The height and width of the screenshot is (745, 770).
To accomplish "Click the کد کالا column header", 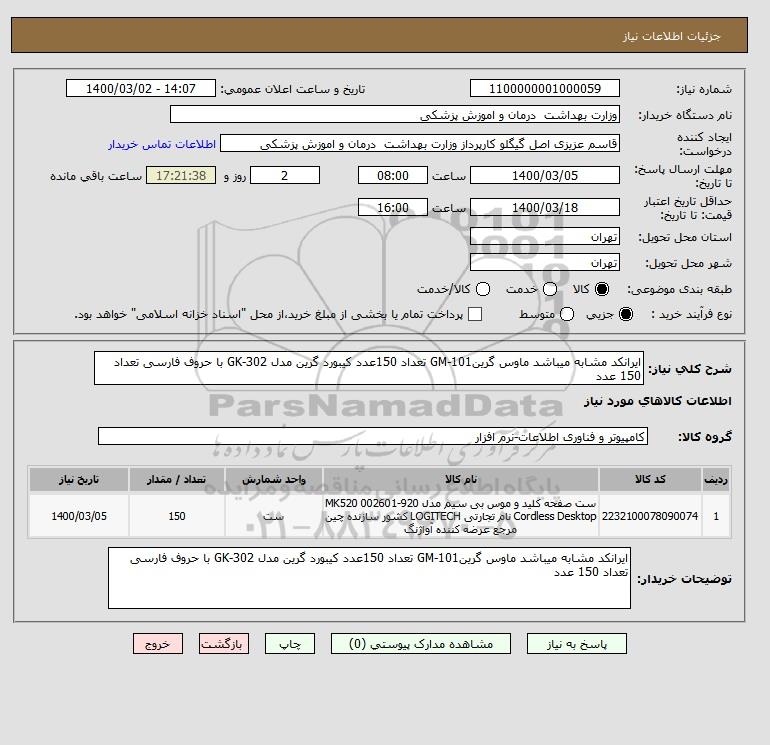I will (650, 479).
